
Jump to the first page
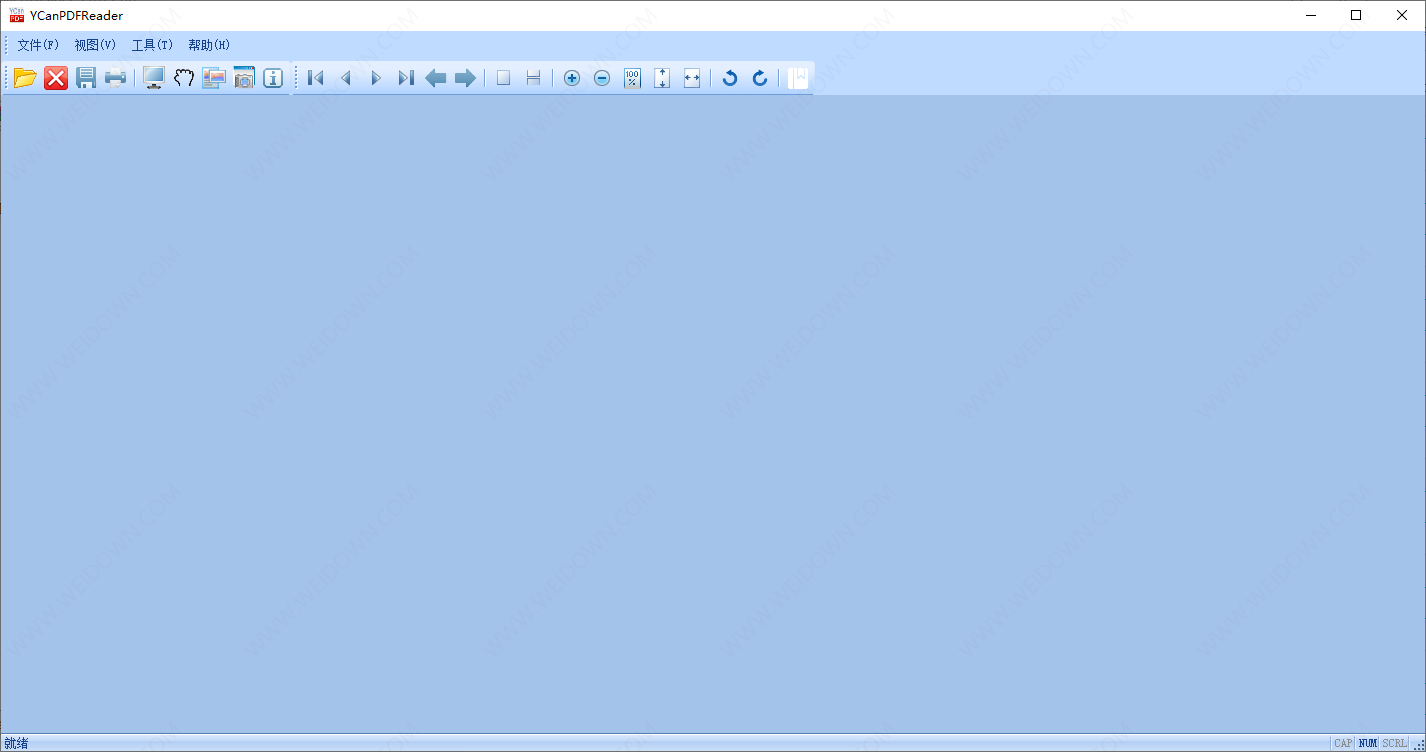316,78
